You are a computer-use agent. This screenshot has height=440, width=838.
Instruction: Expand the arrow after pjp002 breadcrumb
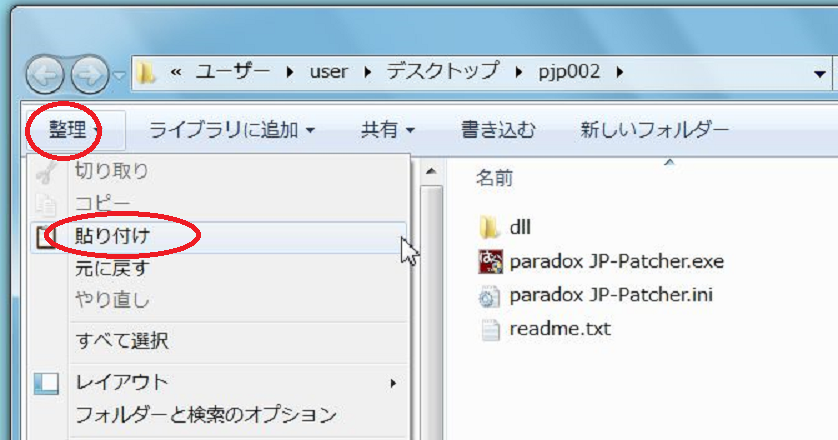(x=619, y=72)
